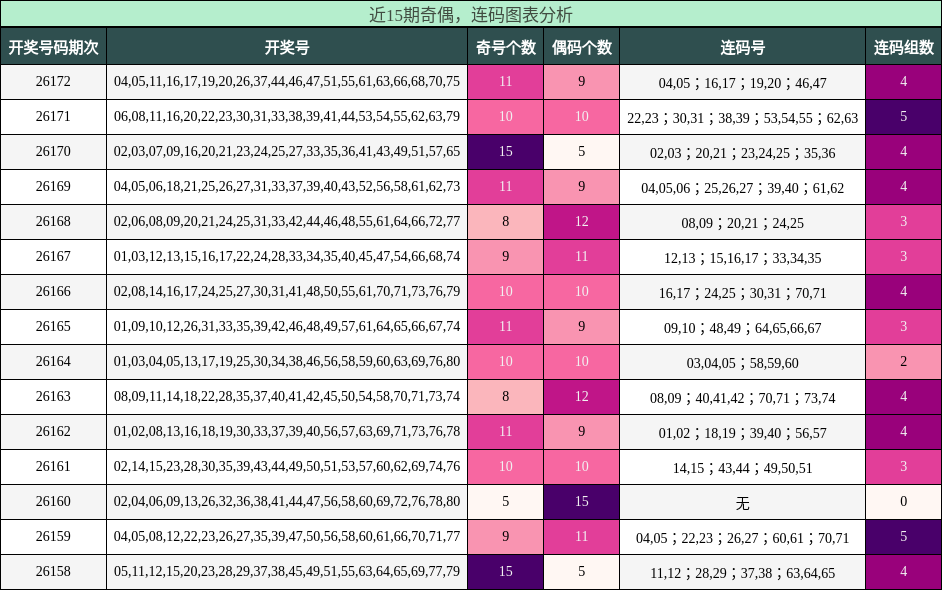Image resolution: width=942 pixels, height=590 pixels.
Task: Click consecutive numbers 03,04,05；58,59,60
Action: coord(743,363)
